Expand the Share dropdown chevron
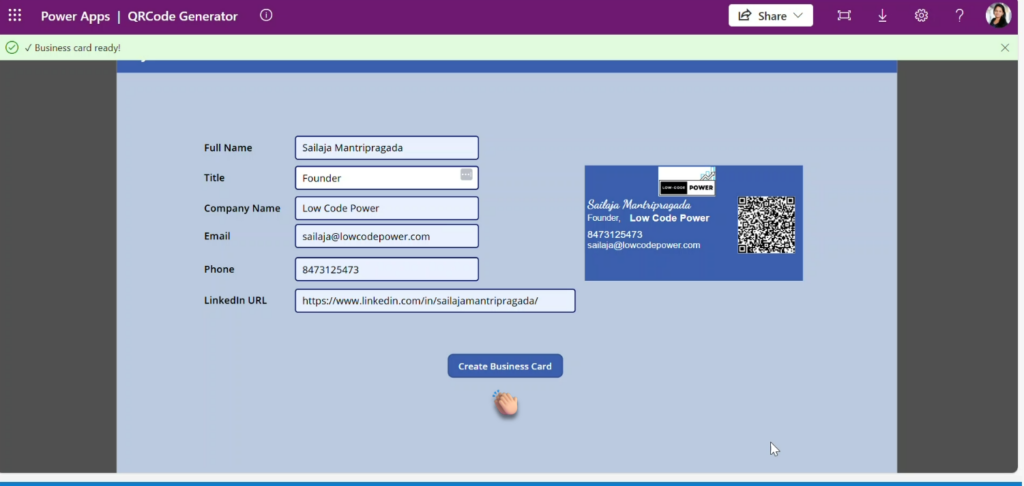 [798, 16]
